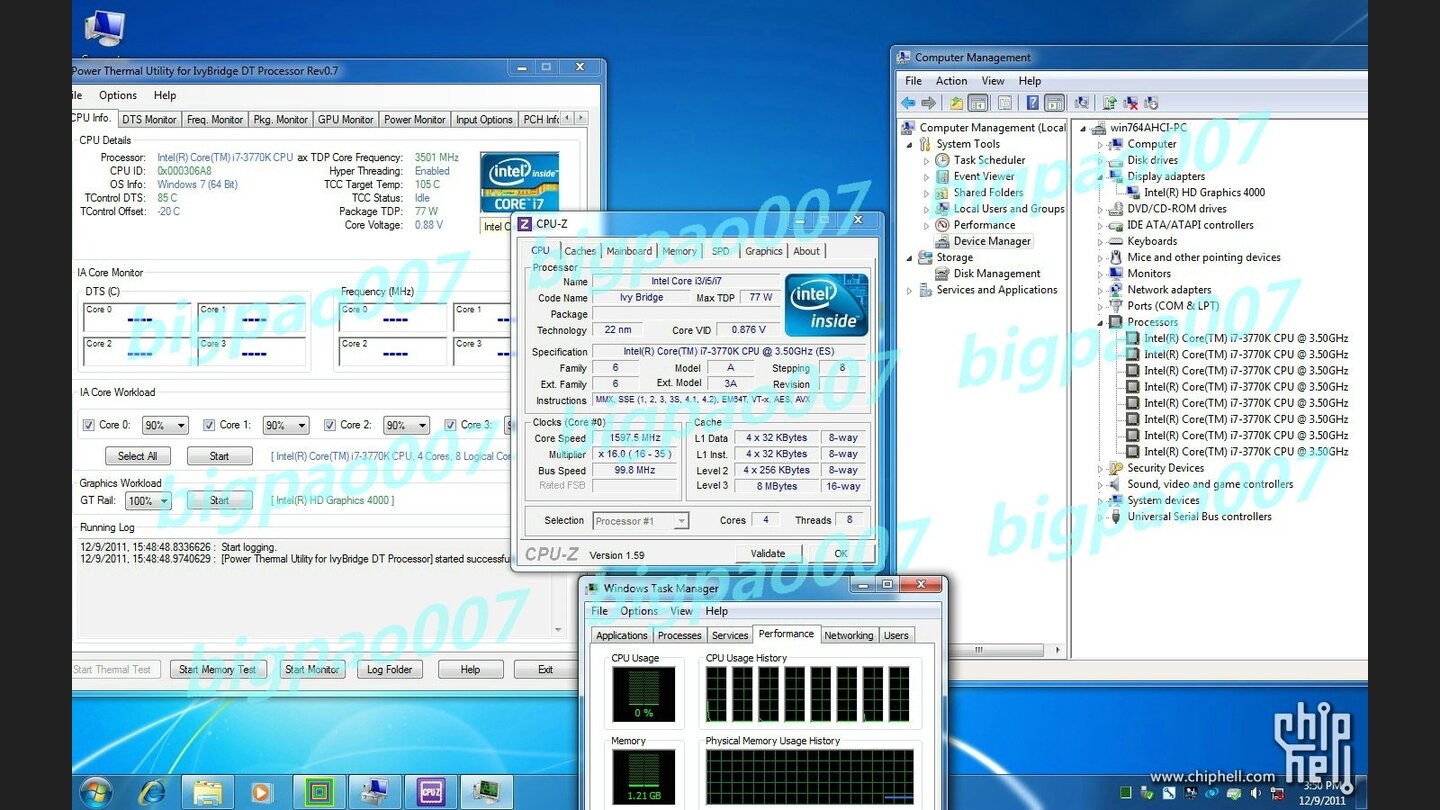The image size is (1440, 810).
Task: Click Start Memory Test button
Action: (x=218, y=670)
